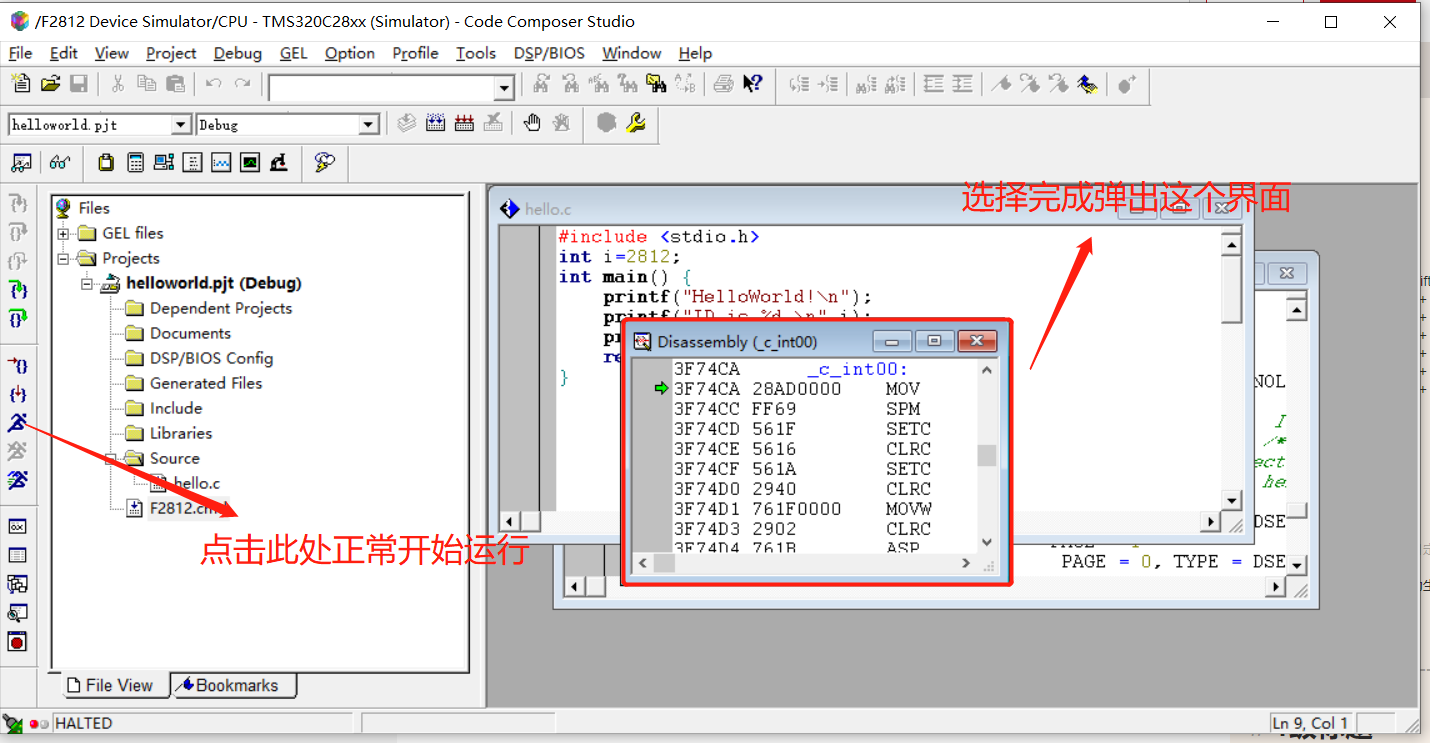Image resolution: width=1430 pixels, height=743 pixels.
Task: Click the hello.c editor horizontal scroll left arrow
Action: (510, 521)
